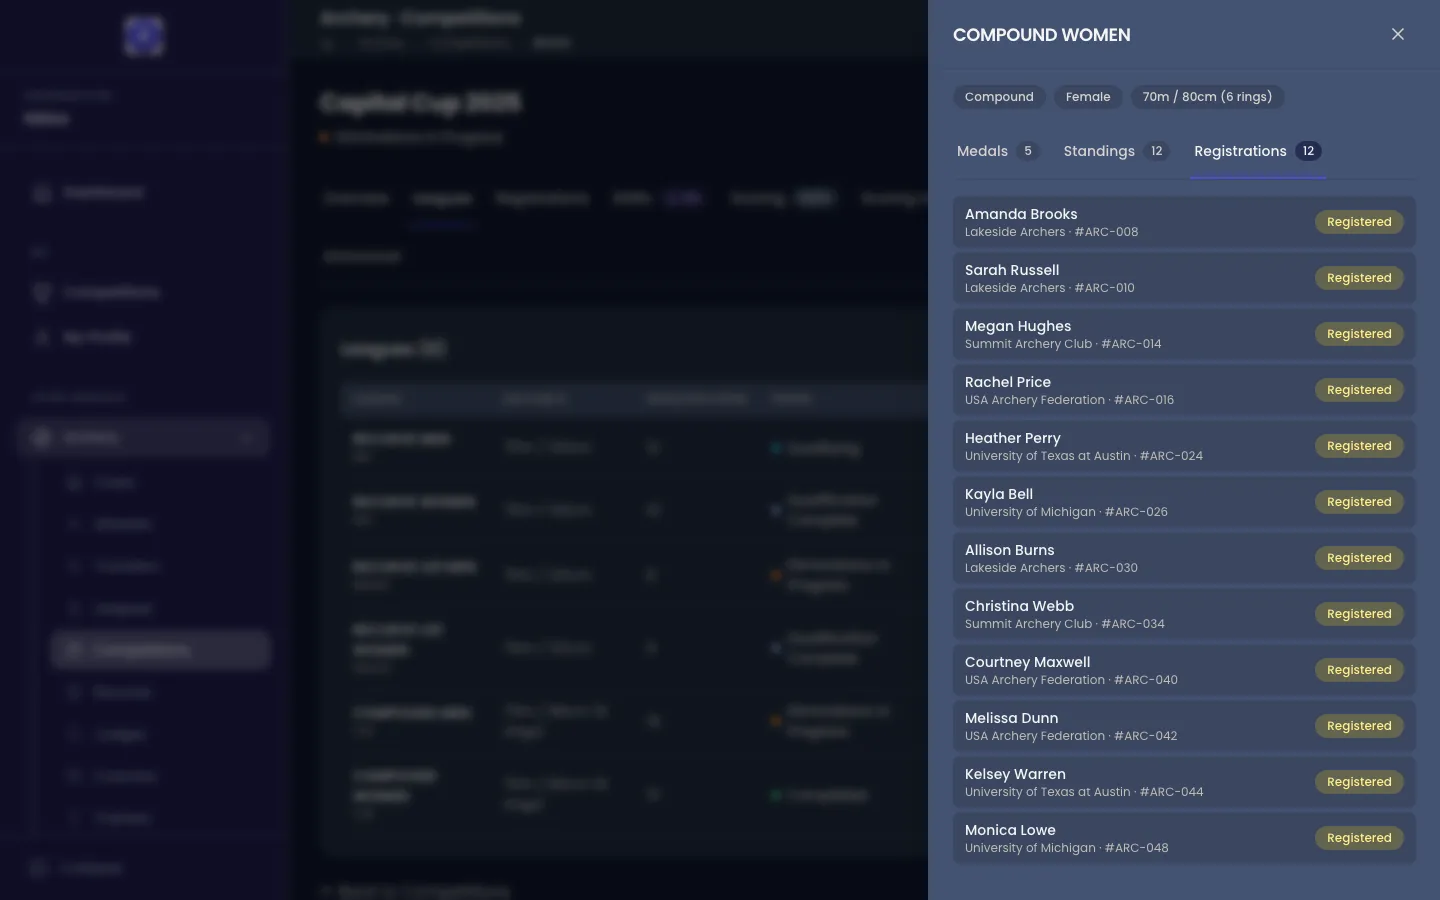Image resolution: width=1440 pixels, height=900 pixels.
Task: Click Registered badge for Amanda Brooks
Action: pyautogui.click(x=1359, y=222)
